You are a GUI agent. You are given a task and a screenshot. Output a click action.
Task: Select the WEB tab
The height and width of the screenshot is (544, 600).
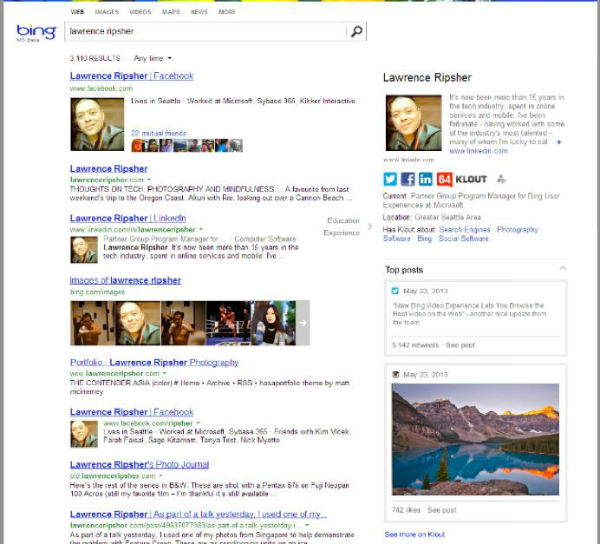click(77, 12)
